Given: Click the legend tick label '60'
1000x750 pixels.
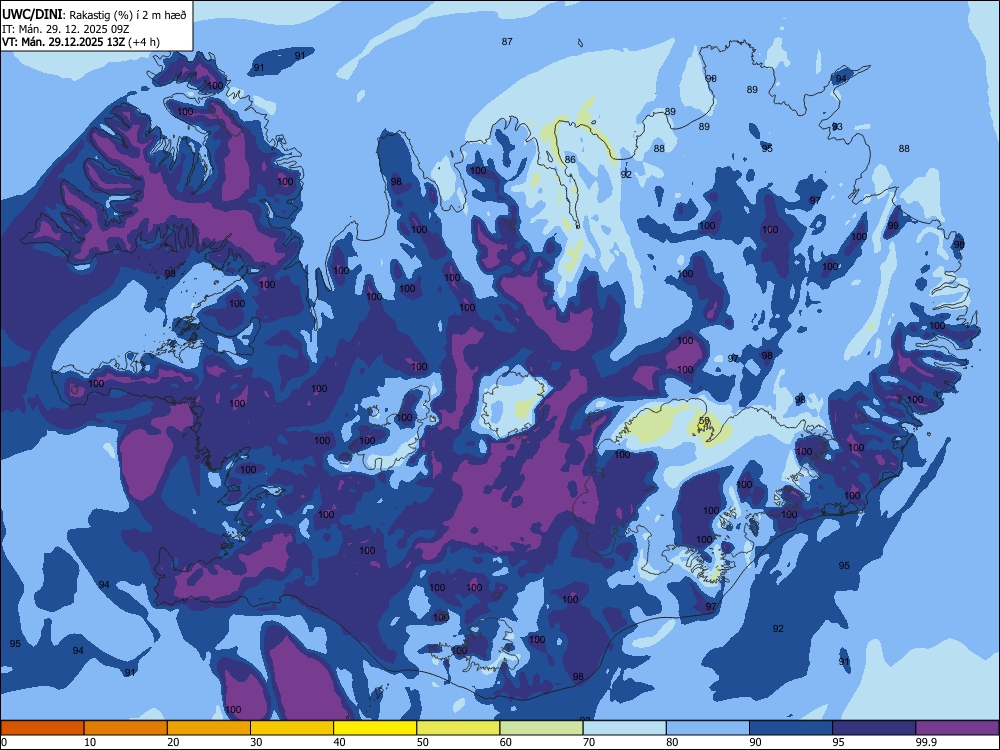Looking at the screenshot, I should [506, 742].
